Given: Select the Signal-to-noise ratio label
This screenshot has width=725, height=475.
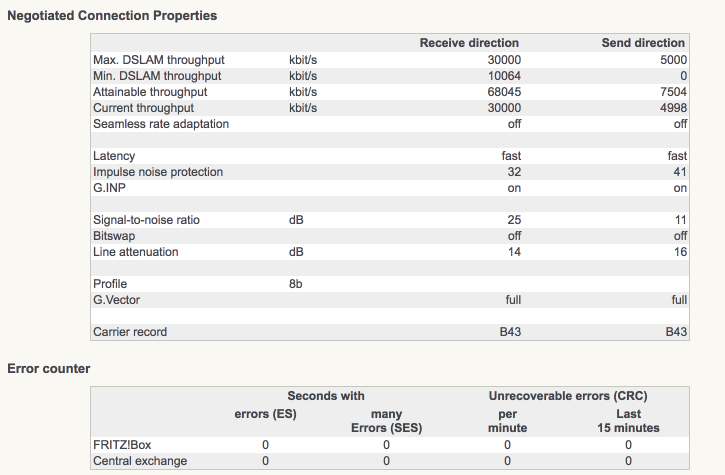Looking at the screenshot, I should [x=147, y=220].
